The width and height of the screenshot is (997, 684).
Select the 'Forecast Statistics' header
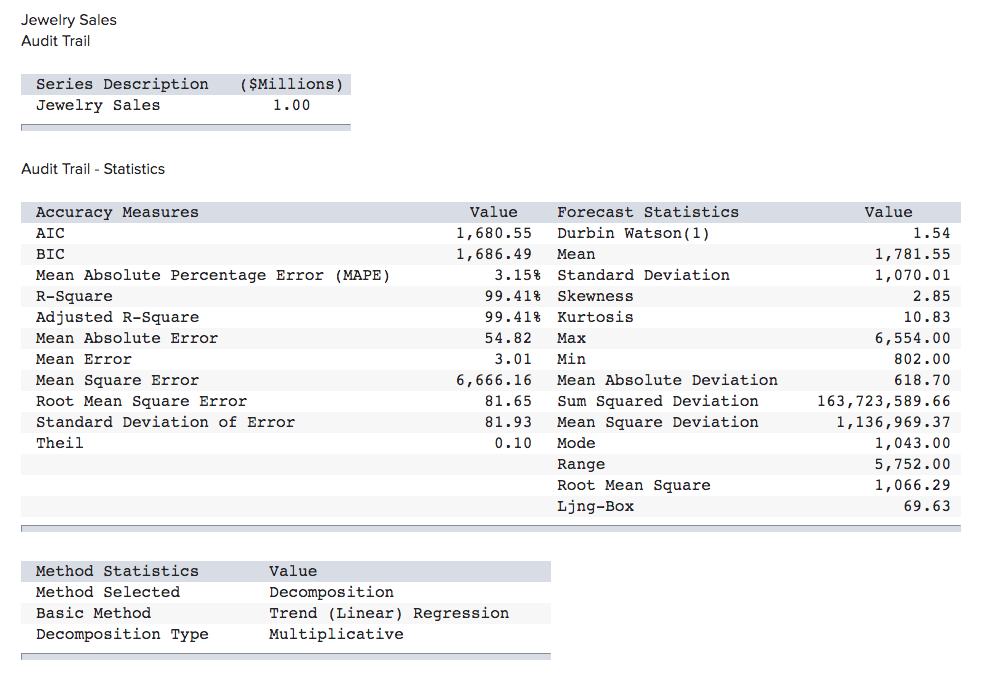(648, 212)
